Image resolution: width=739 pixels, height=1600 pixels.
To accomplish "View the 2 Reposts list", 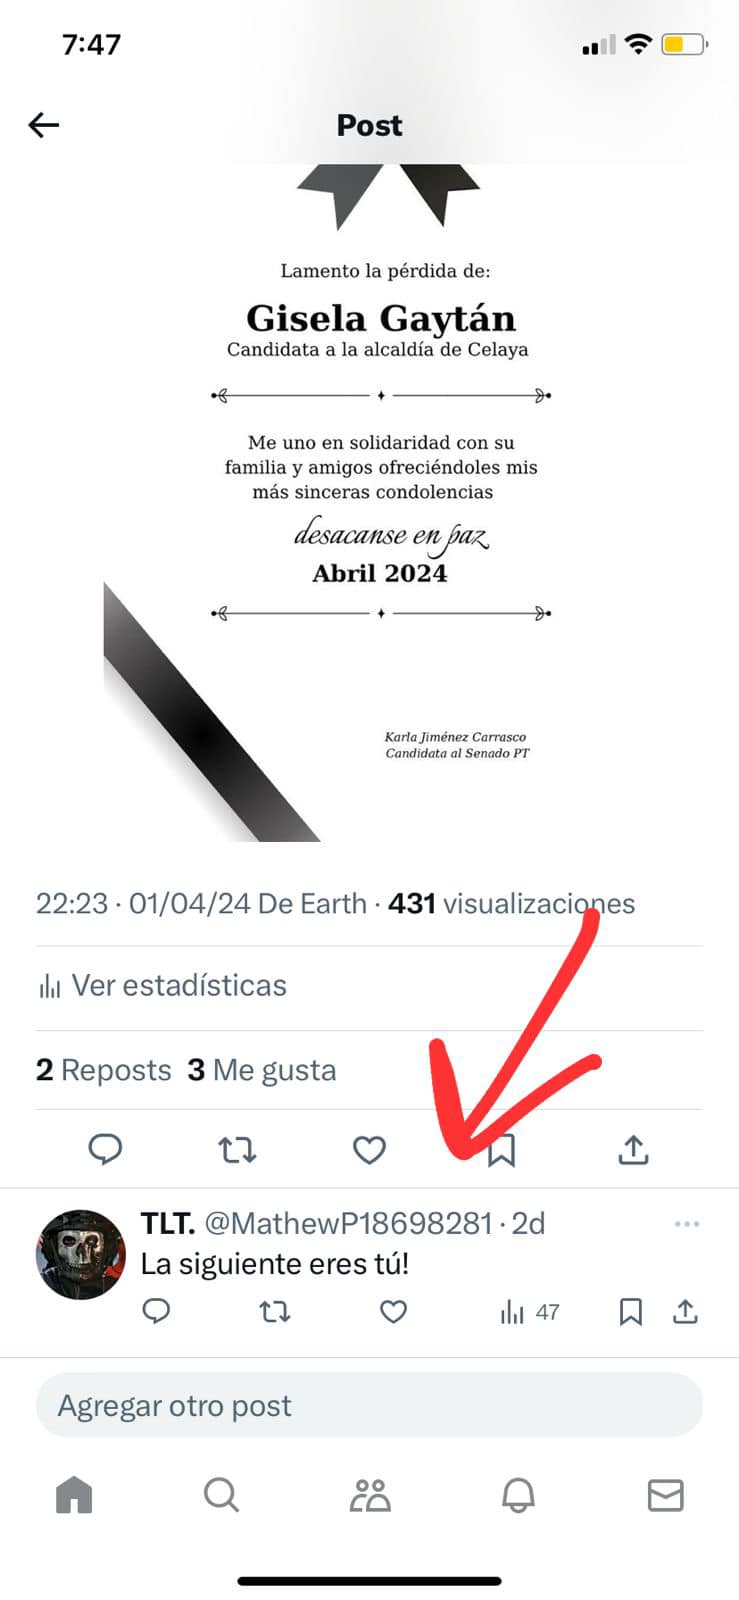I will coord(104,1070).
